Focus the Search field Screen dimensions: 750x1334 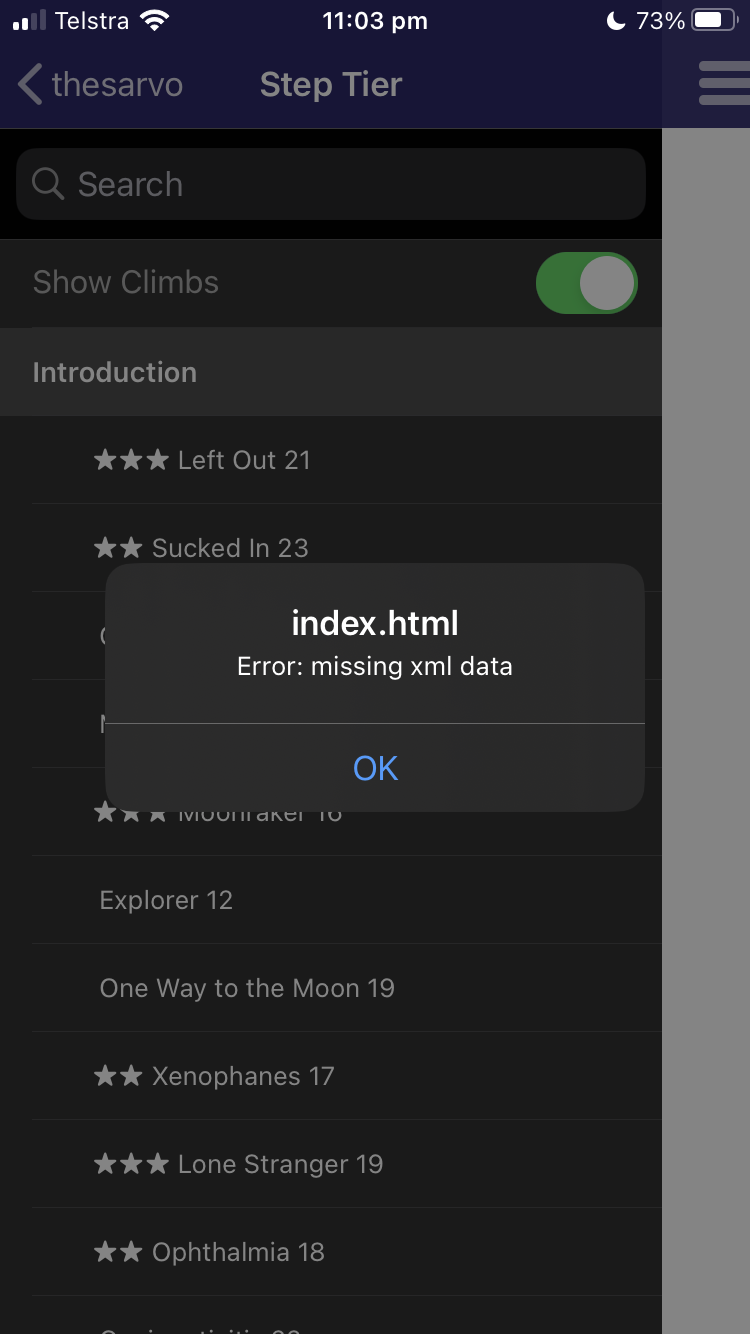pyautogui.click(x=340, y=184)
